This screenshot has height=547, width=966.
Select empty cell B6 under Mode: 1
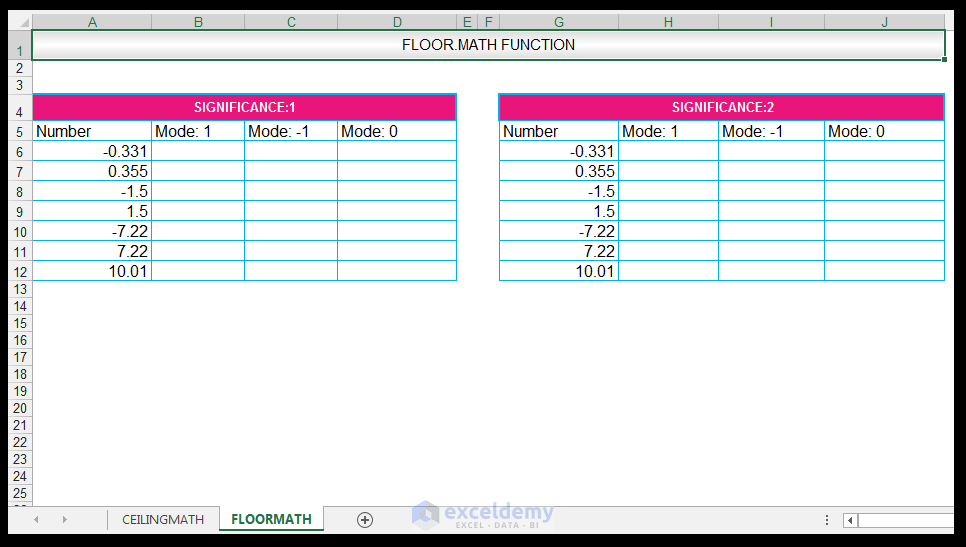tap(198, 151)
